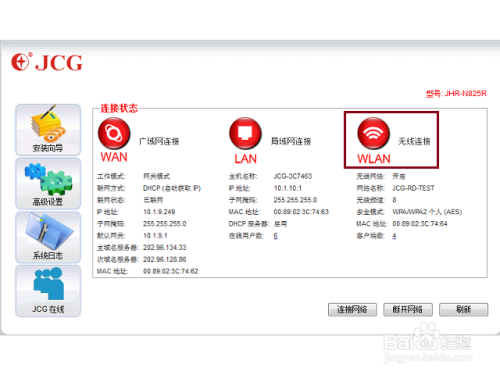Select the DHCP 服务器 status value

(280, 224)
